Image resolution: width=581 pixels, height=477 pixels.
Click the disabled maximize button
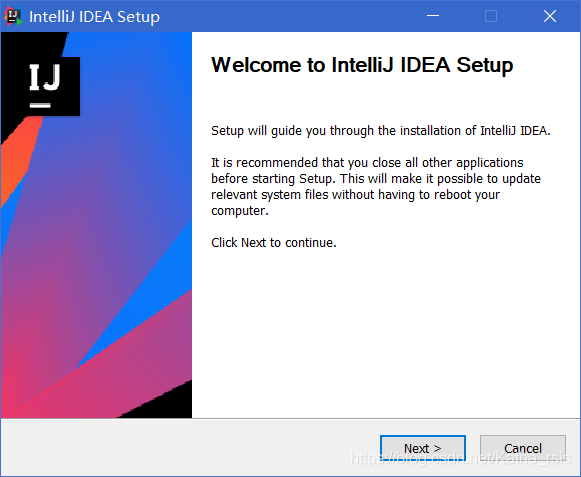point(491,16)
